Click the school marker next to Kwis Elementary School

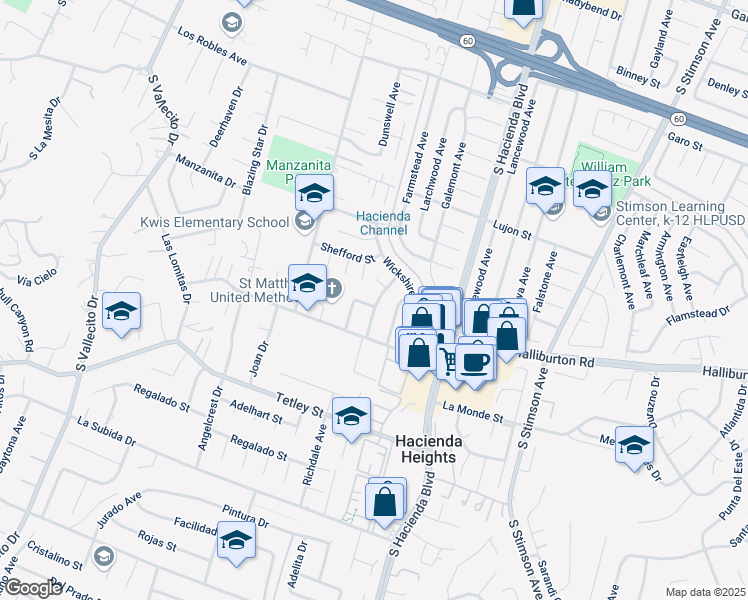(314, 195)
